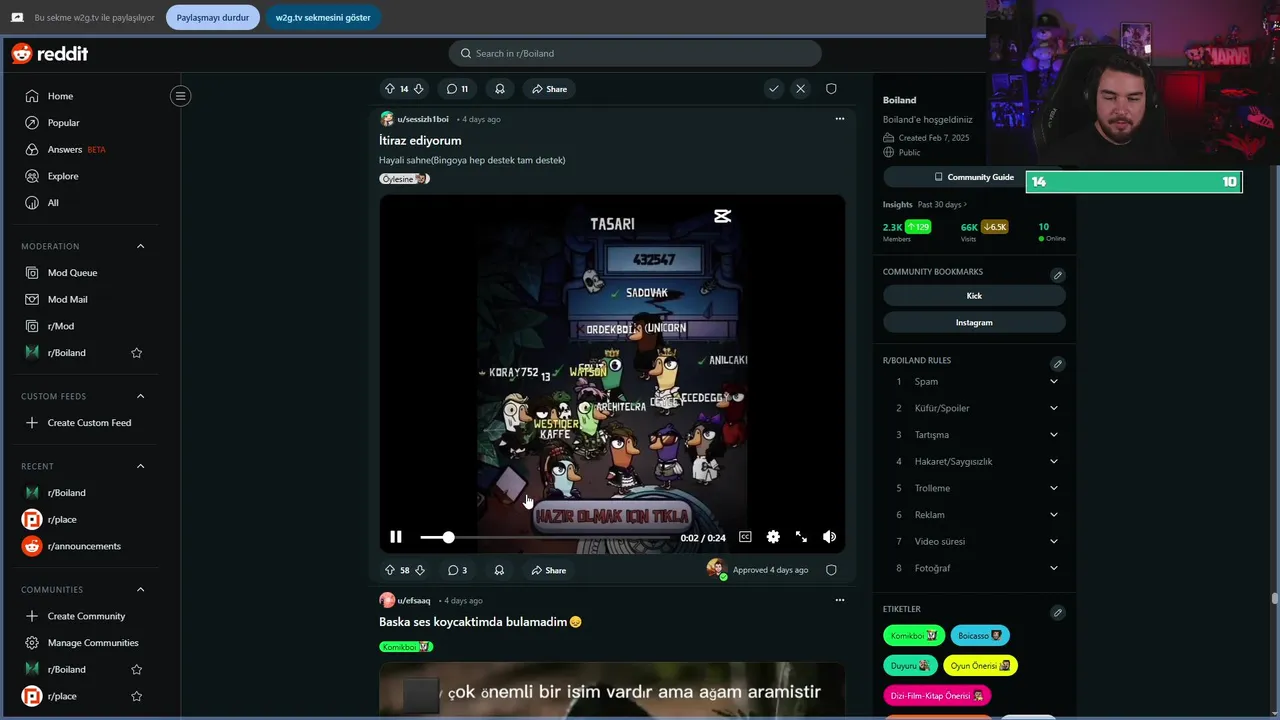Screen dimensions: 1280x720
Task: Downvote the post with 14 votes
Action: (418, 89)
